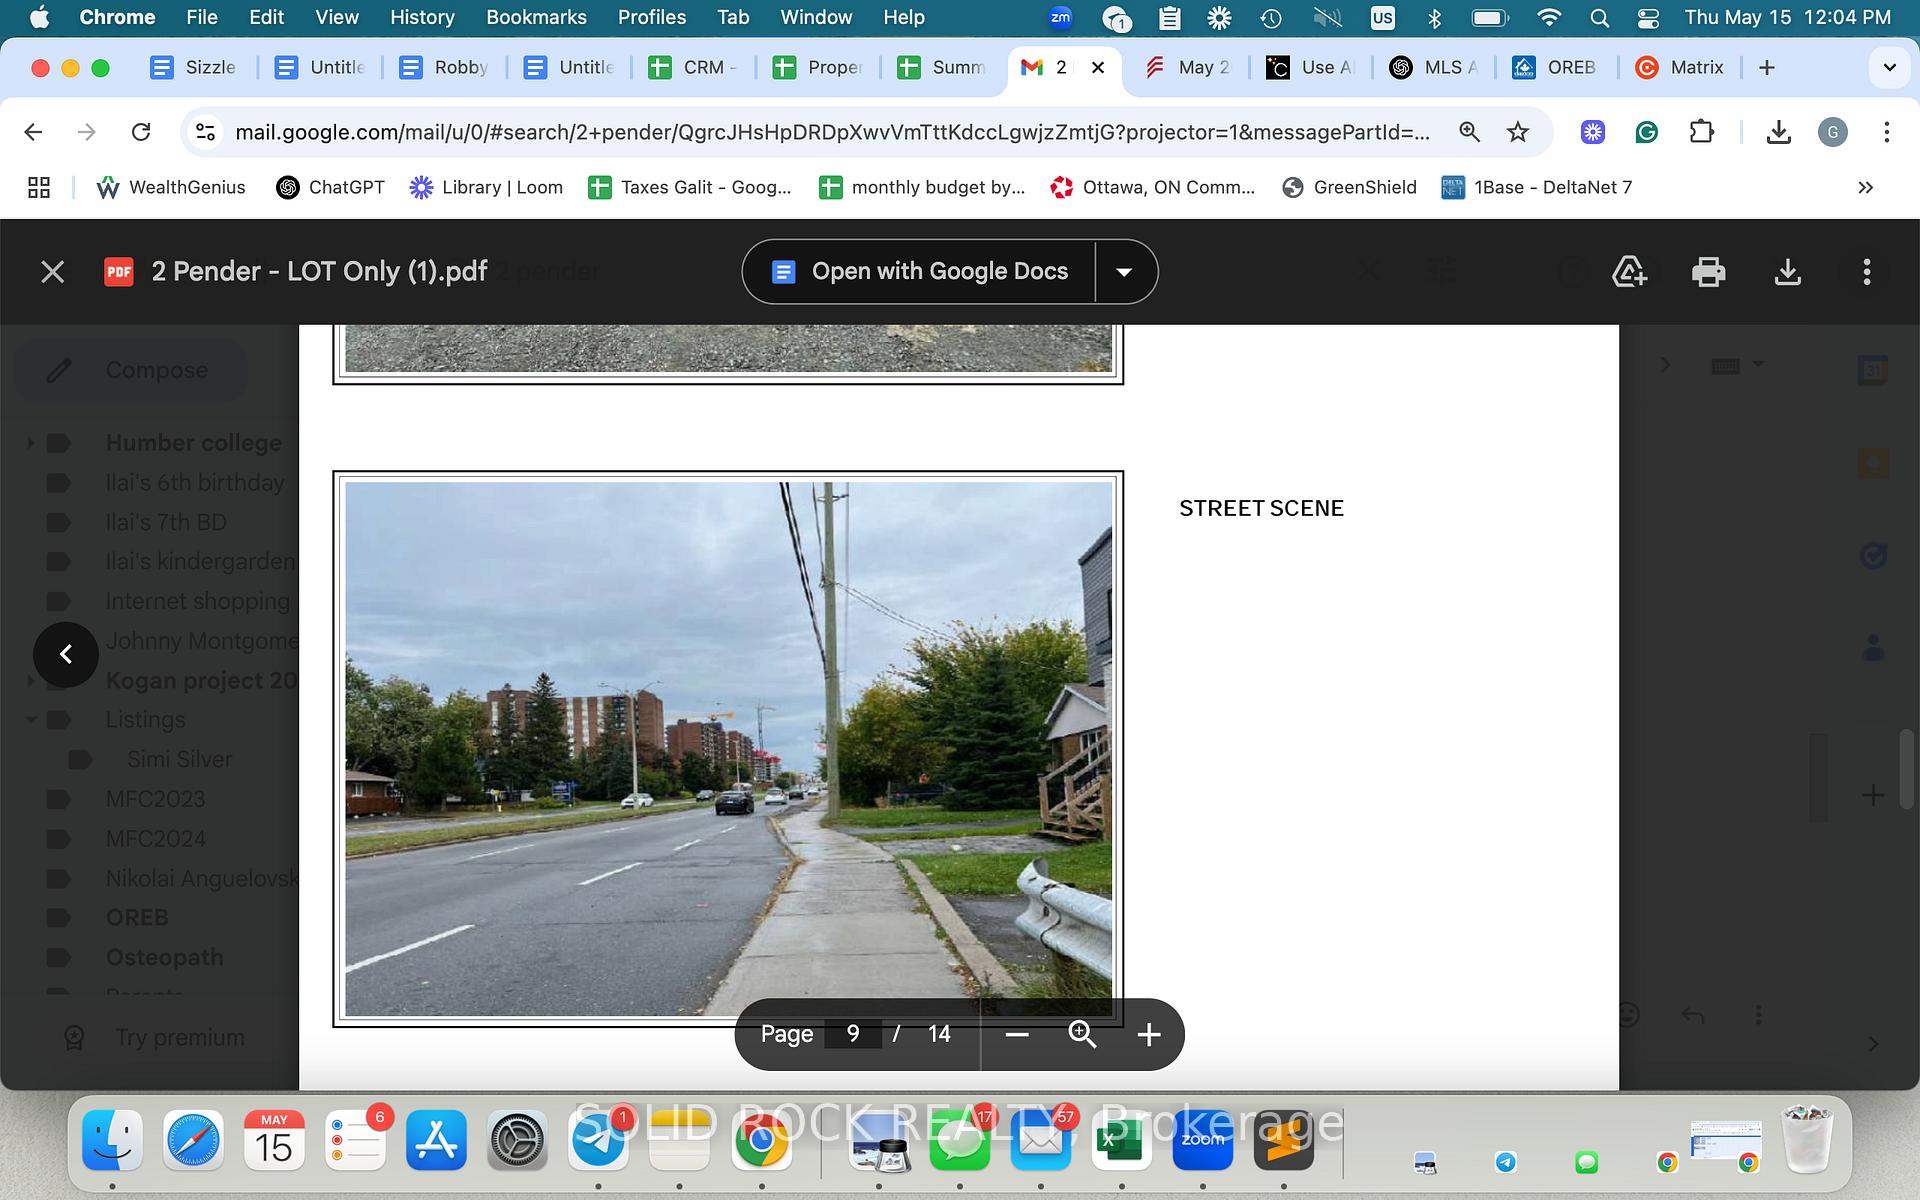The height and width of the screenshot is (1200, 1920).
Task: Close the current Gmail tab
Action: 1098,67
